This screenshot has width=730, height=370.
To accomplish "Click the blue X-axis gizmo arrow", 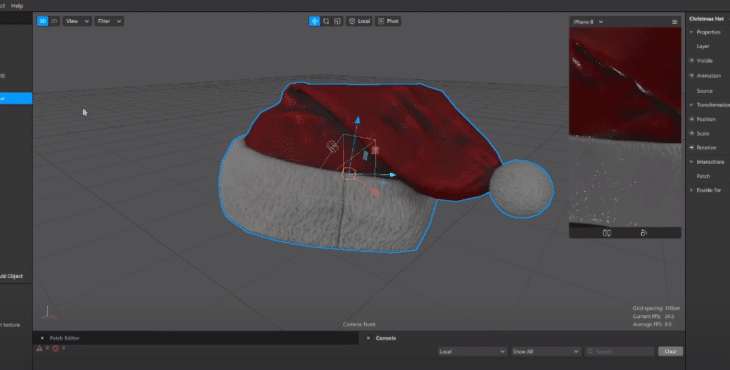I will [392, 175].
